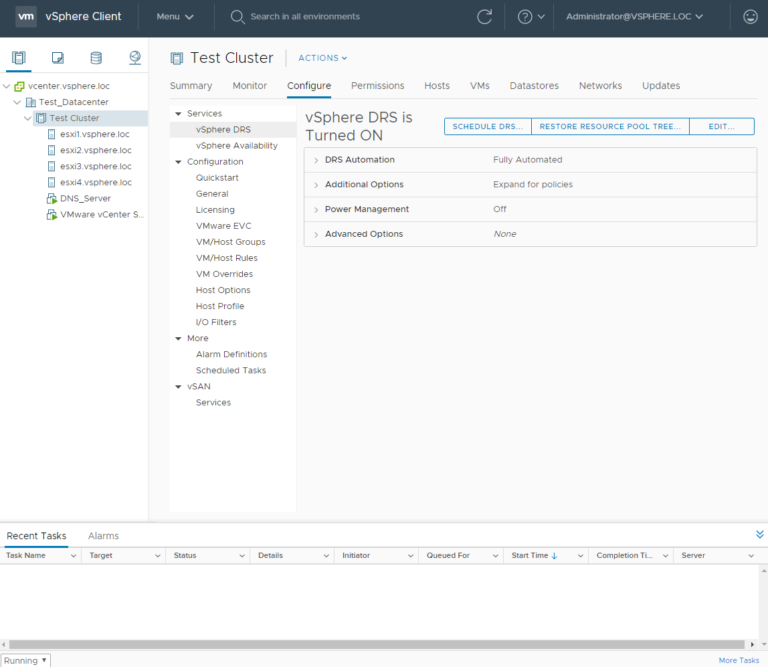
Task: Collapse Test_Datacenter tree node
Action: (x=17, y=102)
